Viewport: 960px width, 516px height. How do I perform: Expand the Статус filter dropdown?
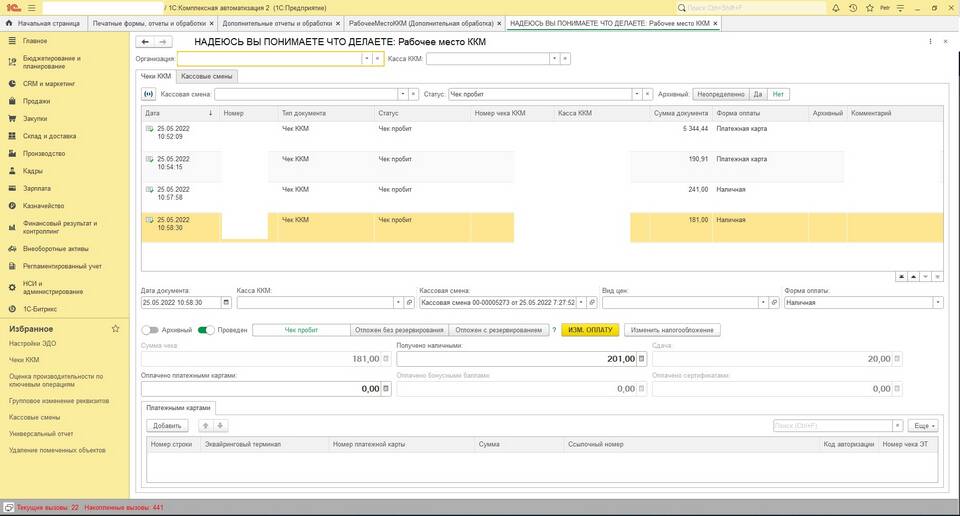(x=637, y=94)
